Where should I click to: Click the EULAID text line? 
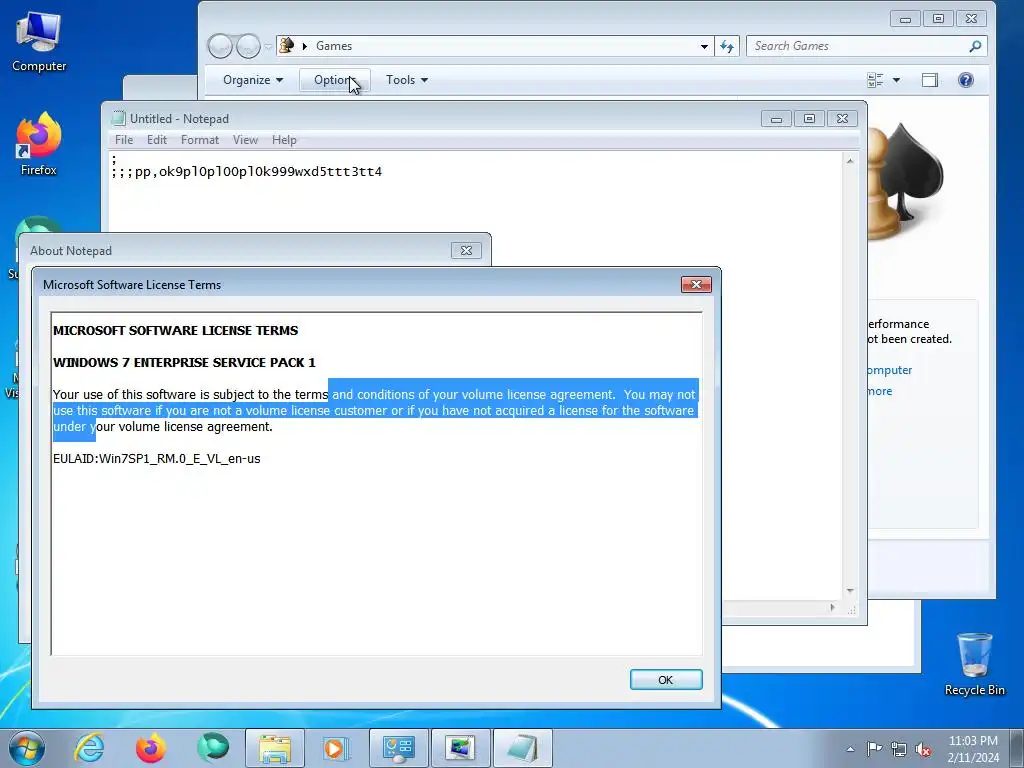[157, 458]
